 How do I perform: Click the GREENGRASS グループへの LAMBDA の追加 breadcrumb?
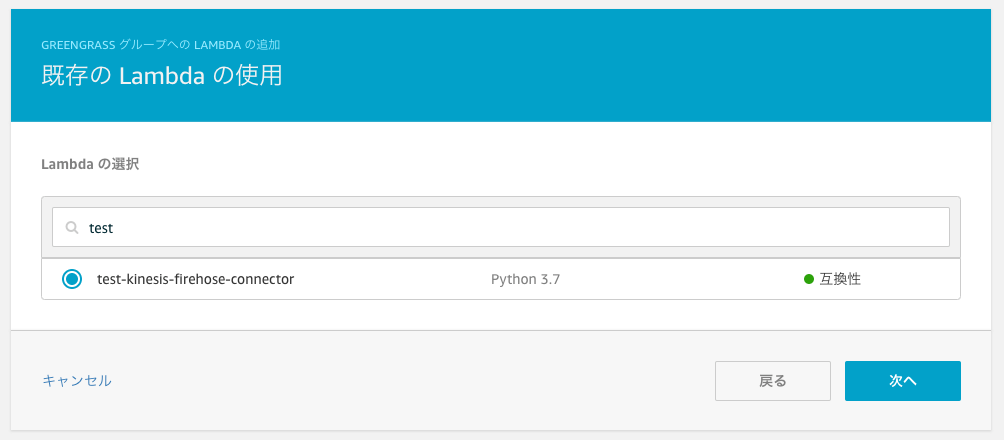161,45
